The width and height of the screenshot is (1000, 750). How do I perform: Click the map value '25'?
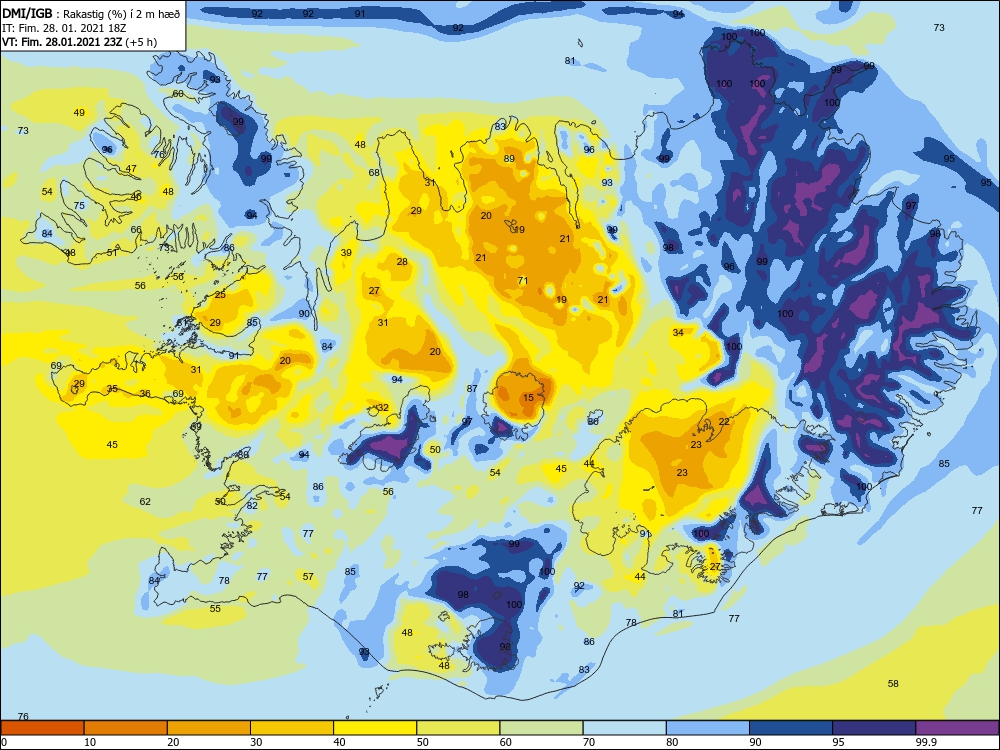tap(220, 295)
